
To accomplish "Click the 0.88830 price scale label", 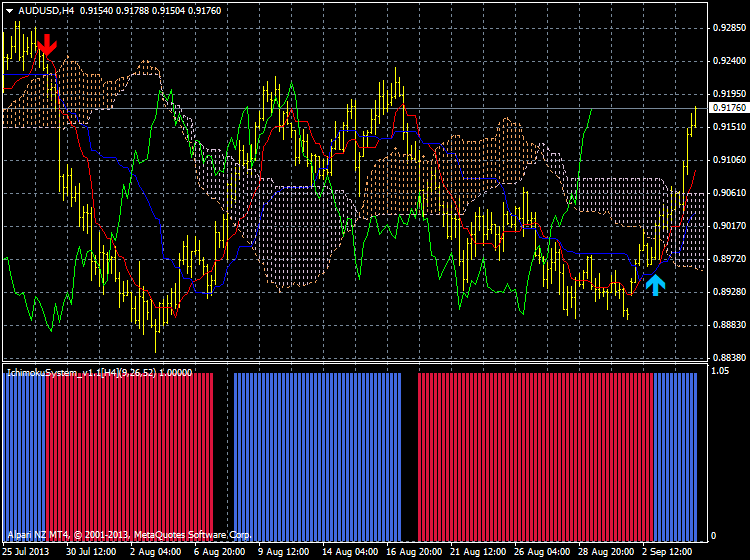I will (729, 325).
